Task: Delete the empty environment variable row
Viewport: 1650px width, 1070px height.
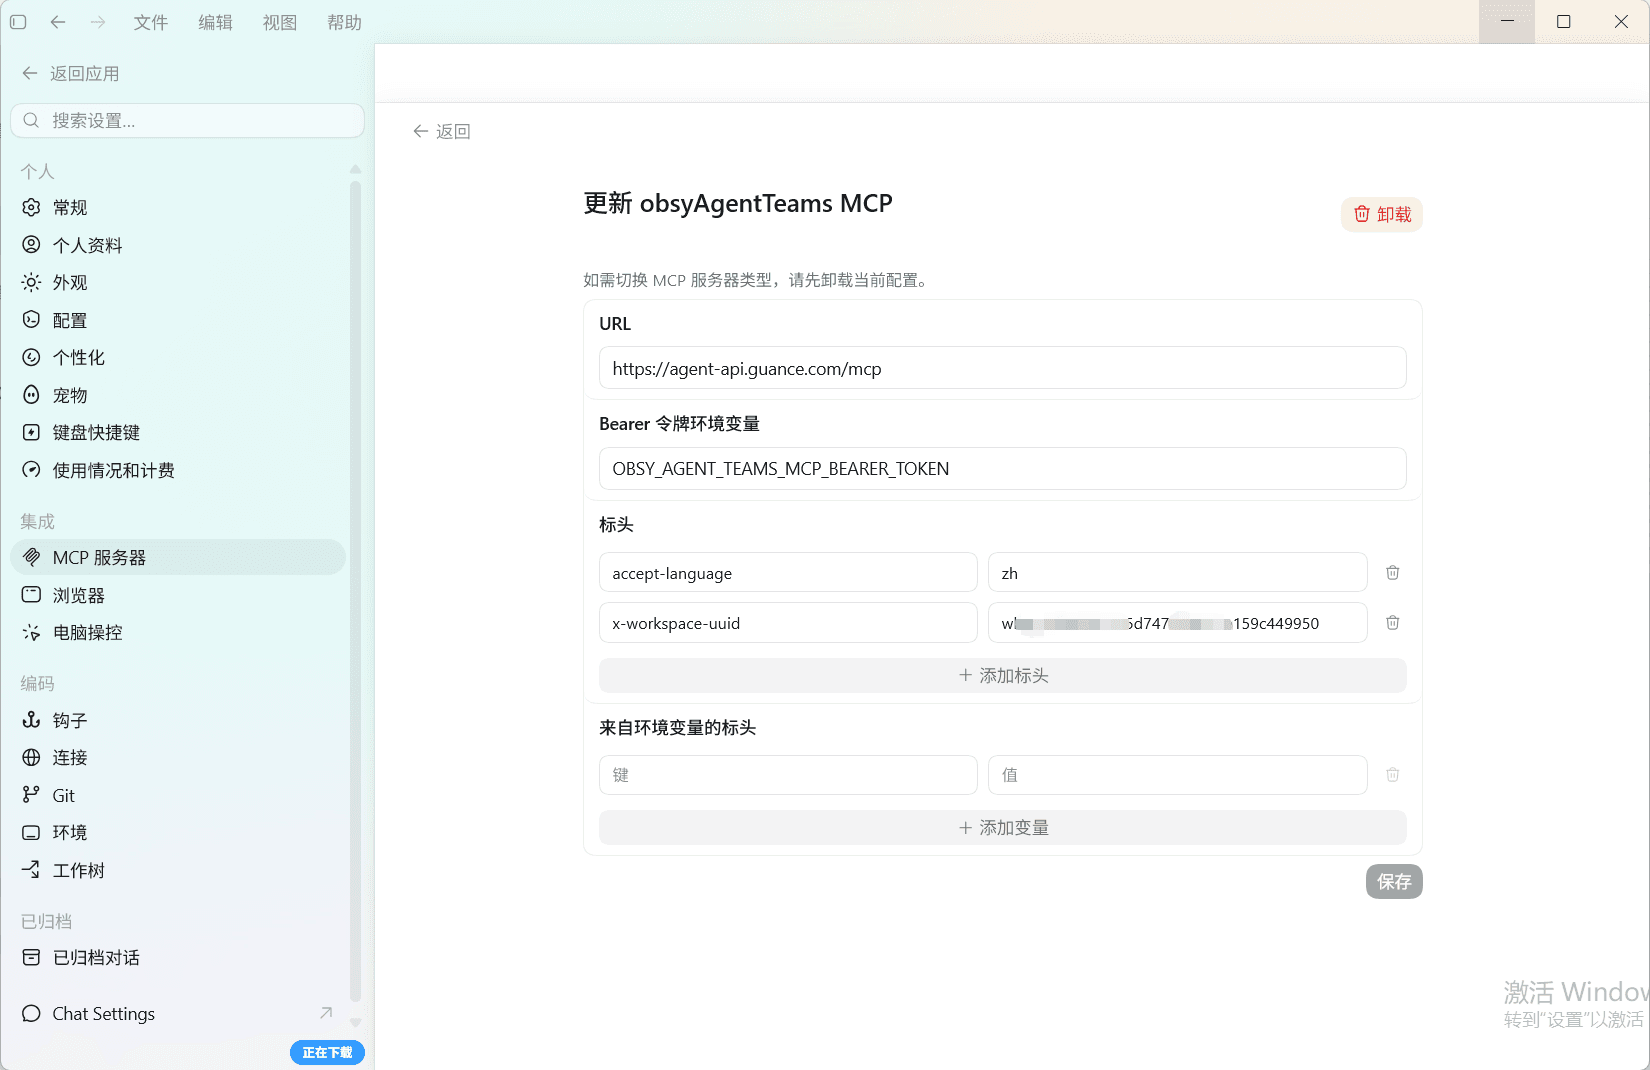Action: tap(1393, 775)
